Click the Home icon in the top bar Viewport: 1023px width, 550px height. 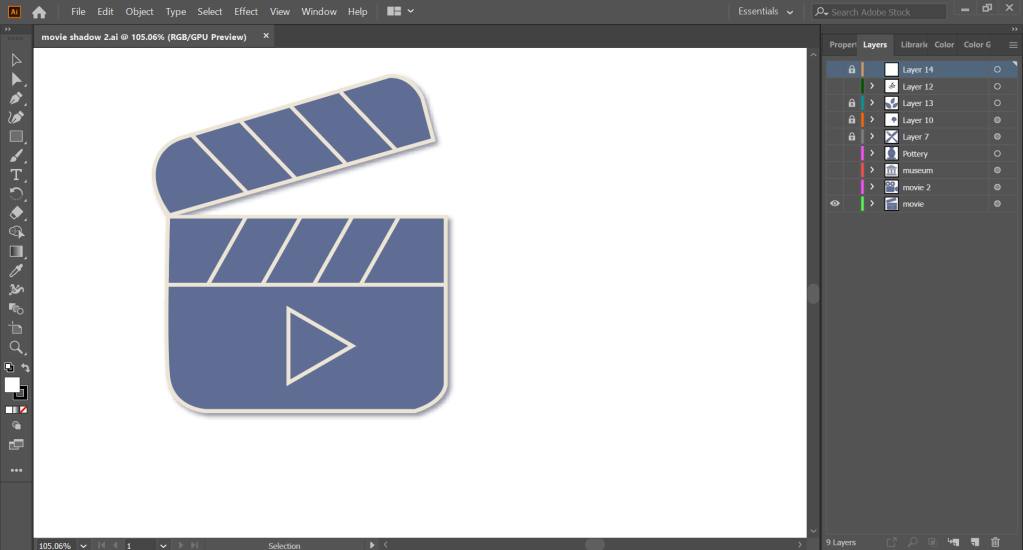tap(39, 12)
